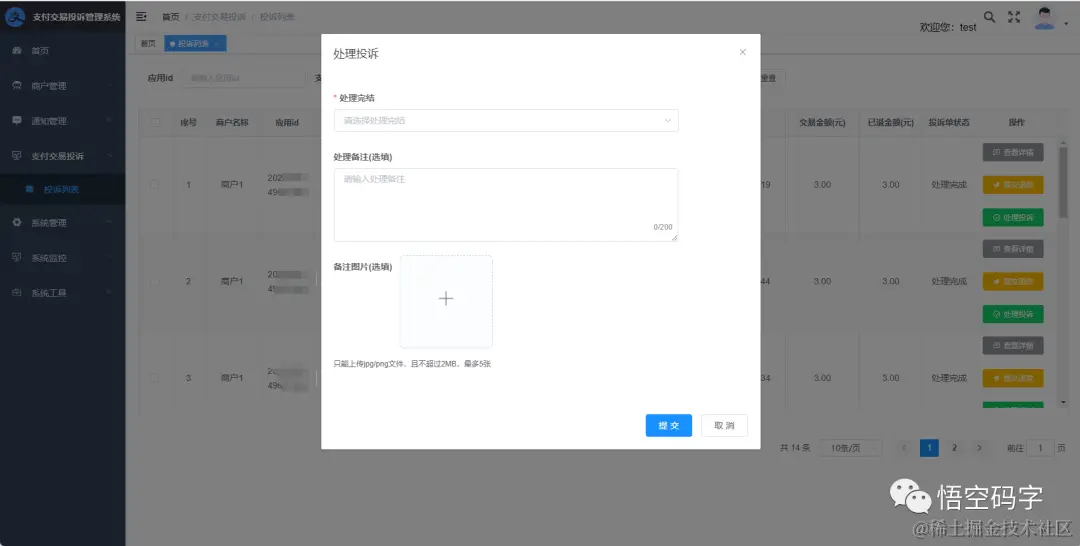Viewport: 1080px width, 546px height.
Task: Click the 投诉列表 submenu icon
Action: [30, 189]
